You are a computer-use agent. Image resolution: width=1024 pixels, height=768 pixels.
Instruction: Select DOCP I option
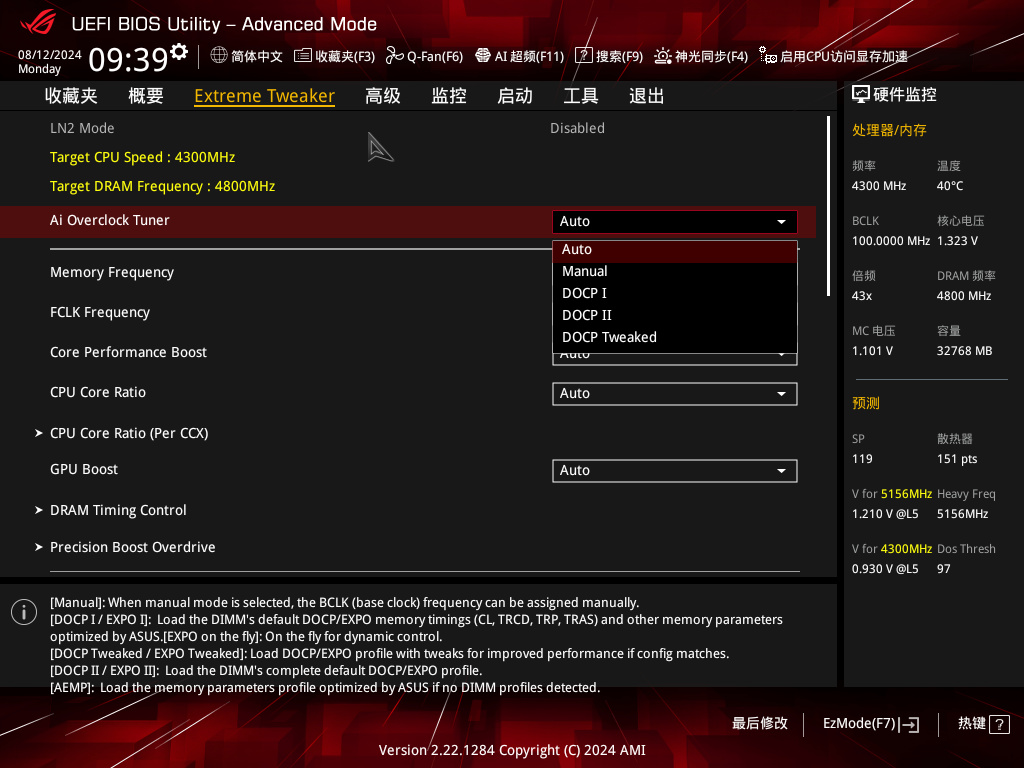pyautogui.click(x=675, y=294)
